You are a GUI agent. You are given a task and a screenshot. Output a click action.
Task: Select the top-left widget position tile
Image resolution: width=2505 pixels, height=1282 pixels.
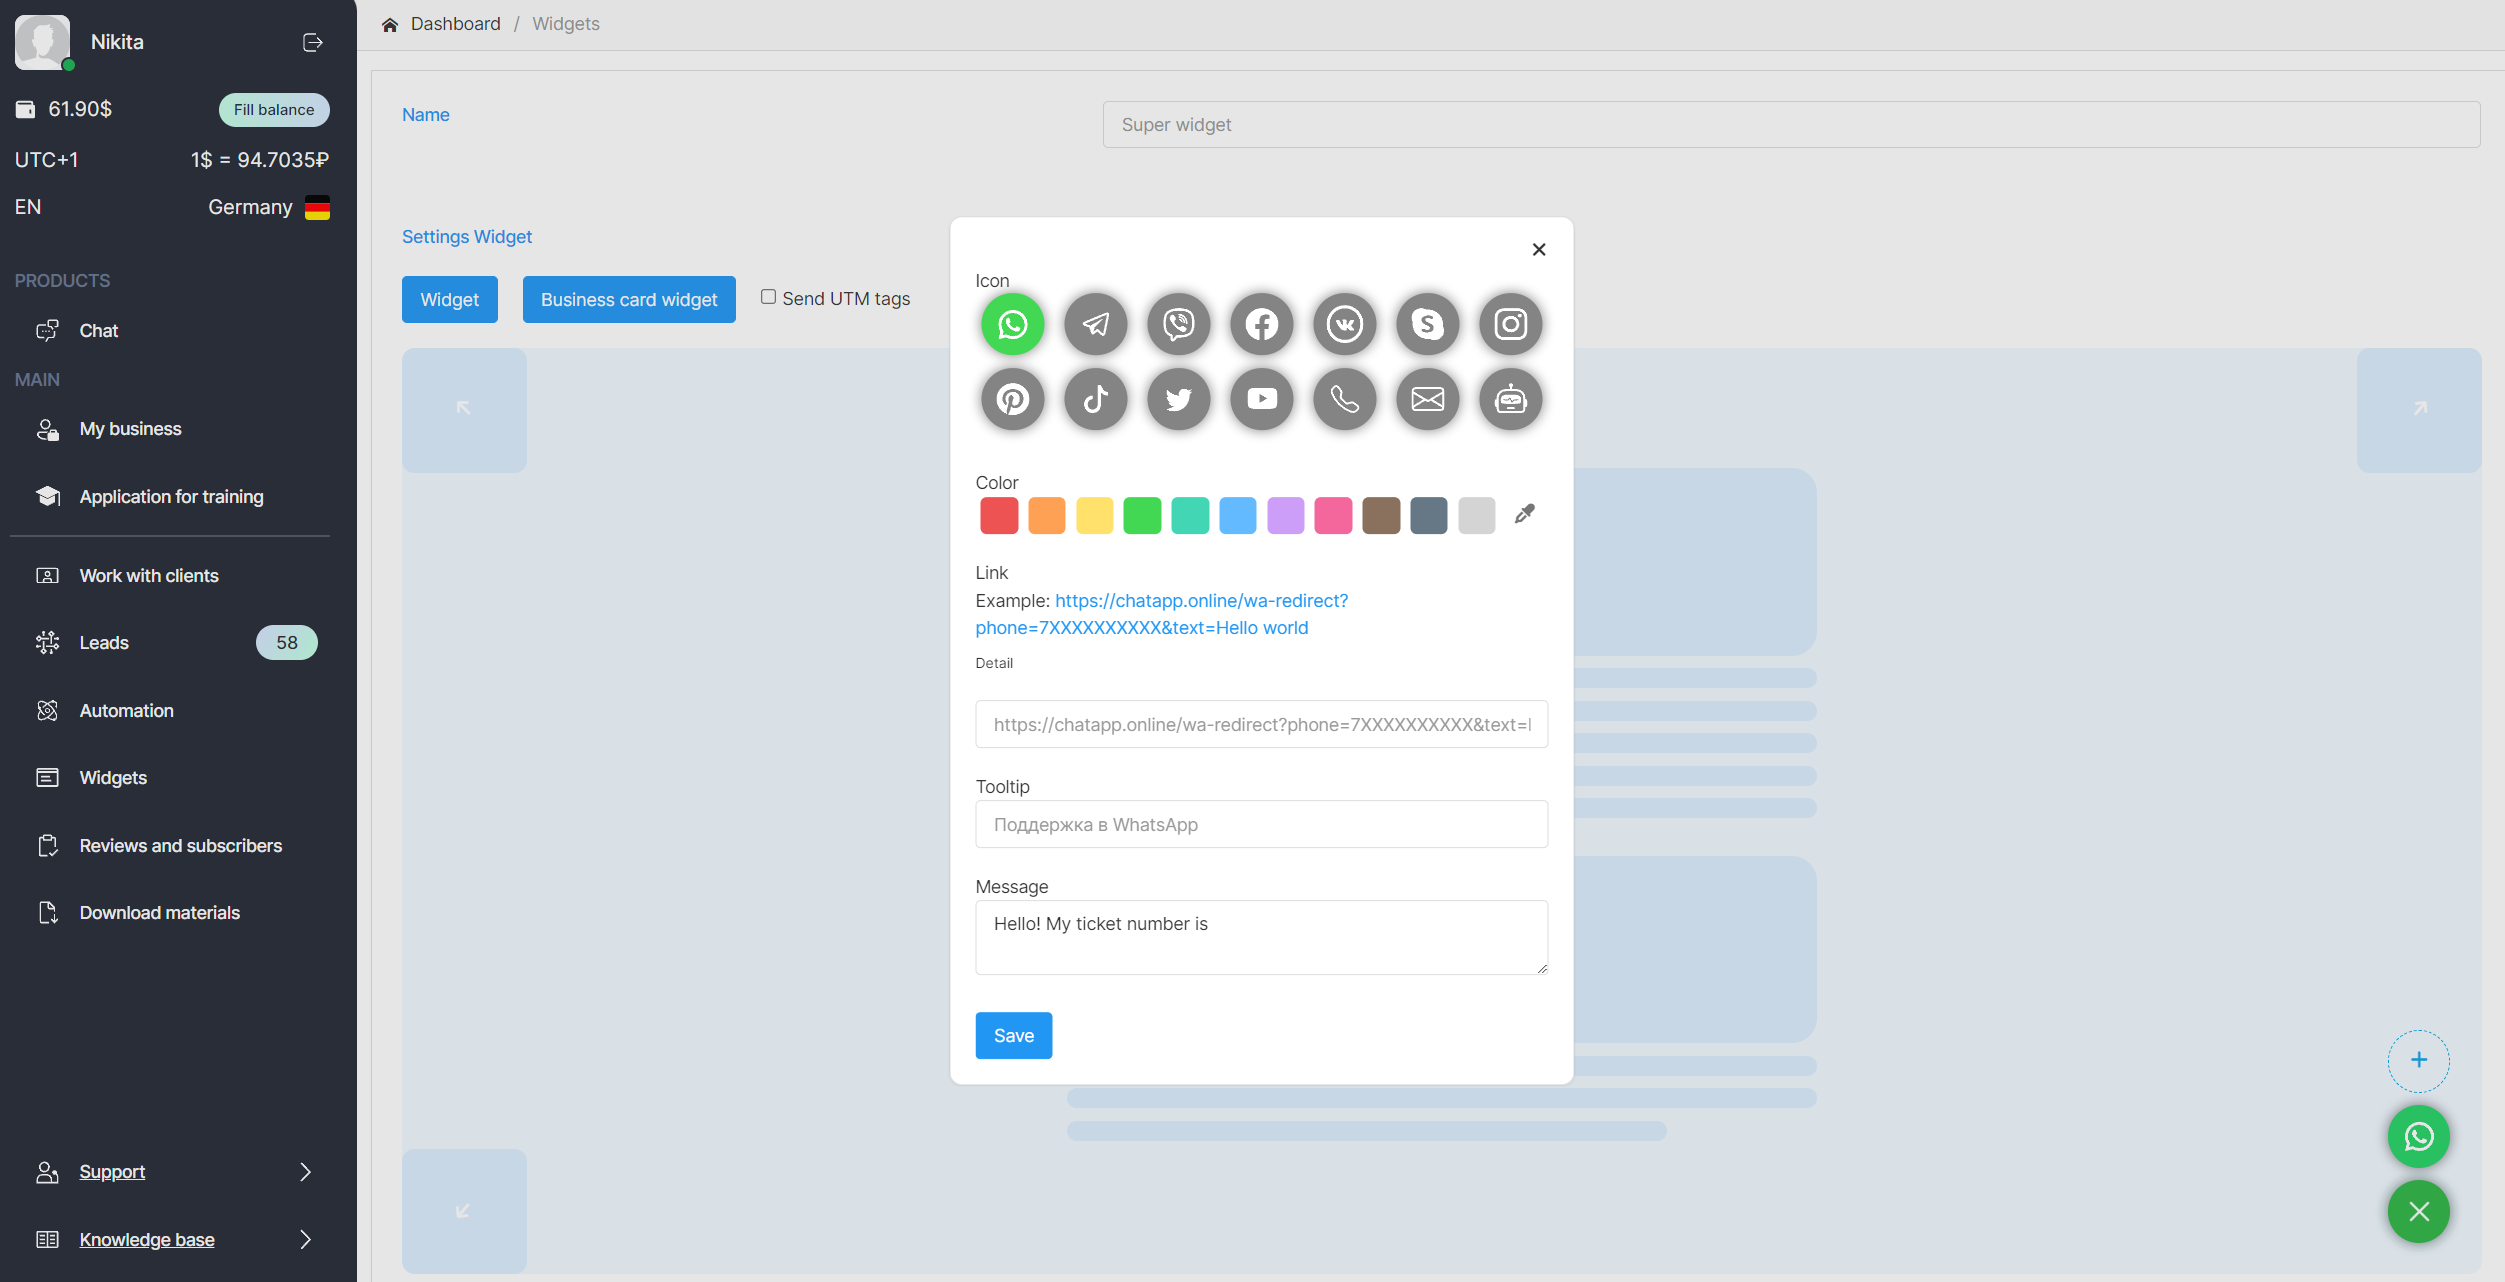tap(464, 409)
